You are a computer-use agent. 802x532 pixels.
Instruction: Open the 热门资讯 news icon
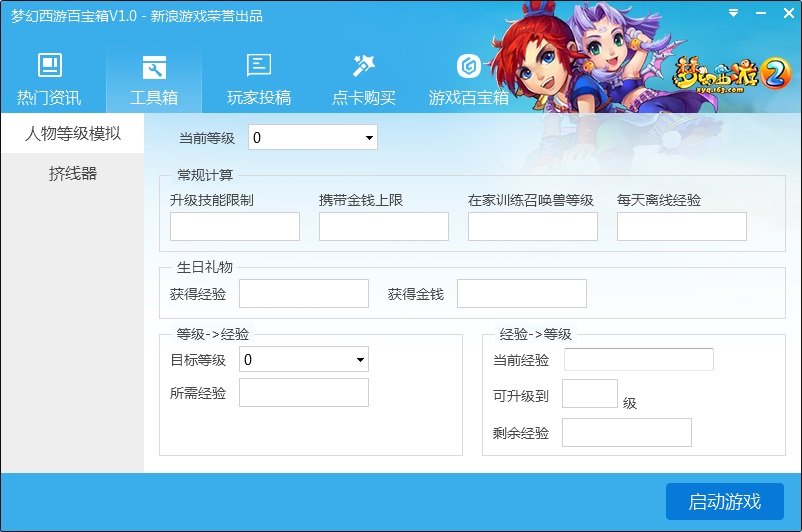click(x=50, y=65)
